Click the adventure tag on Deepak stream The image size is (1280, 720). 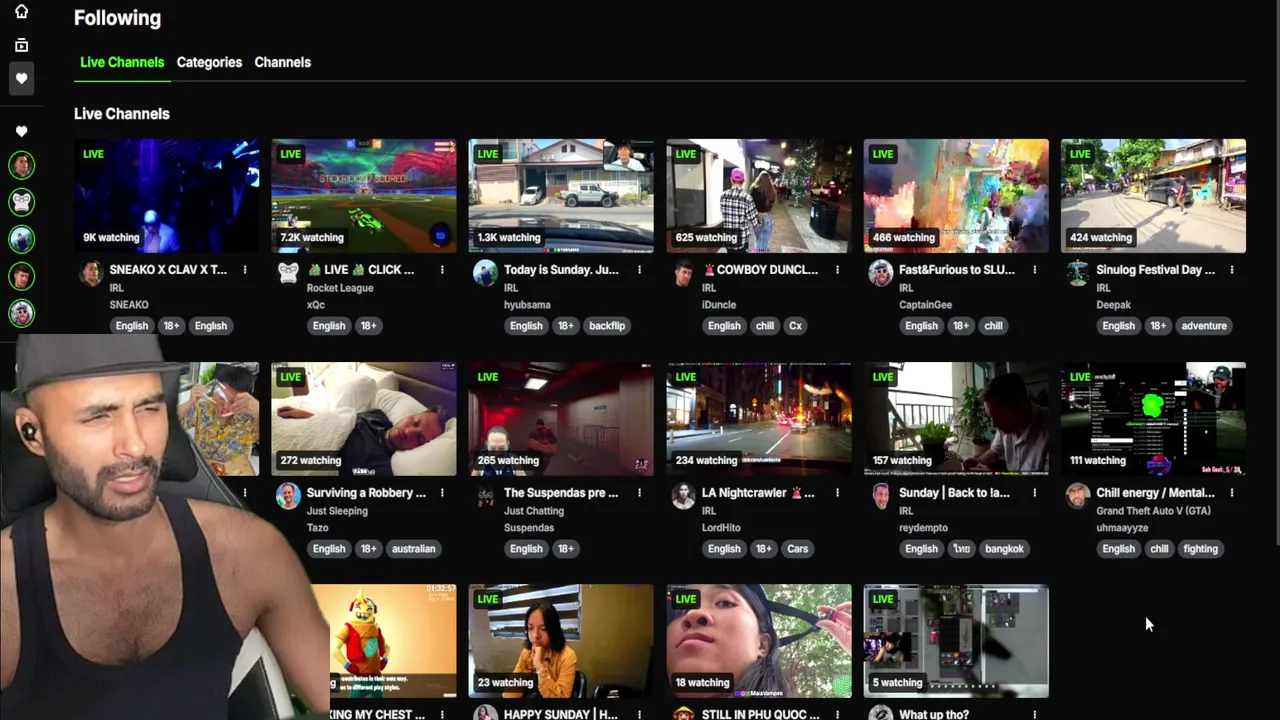click(1204, 326)
